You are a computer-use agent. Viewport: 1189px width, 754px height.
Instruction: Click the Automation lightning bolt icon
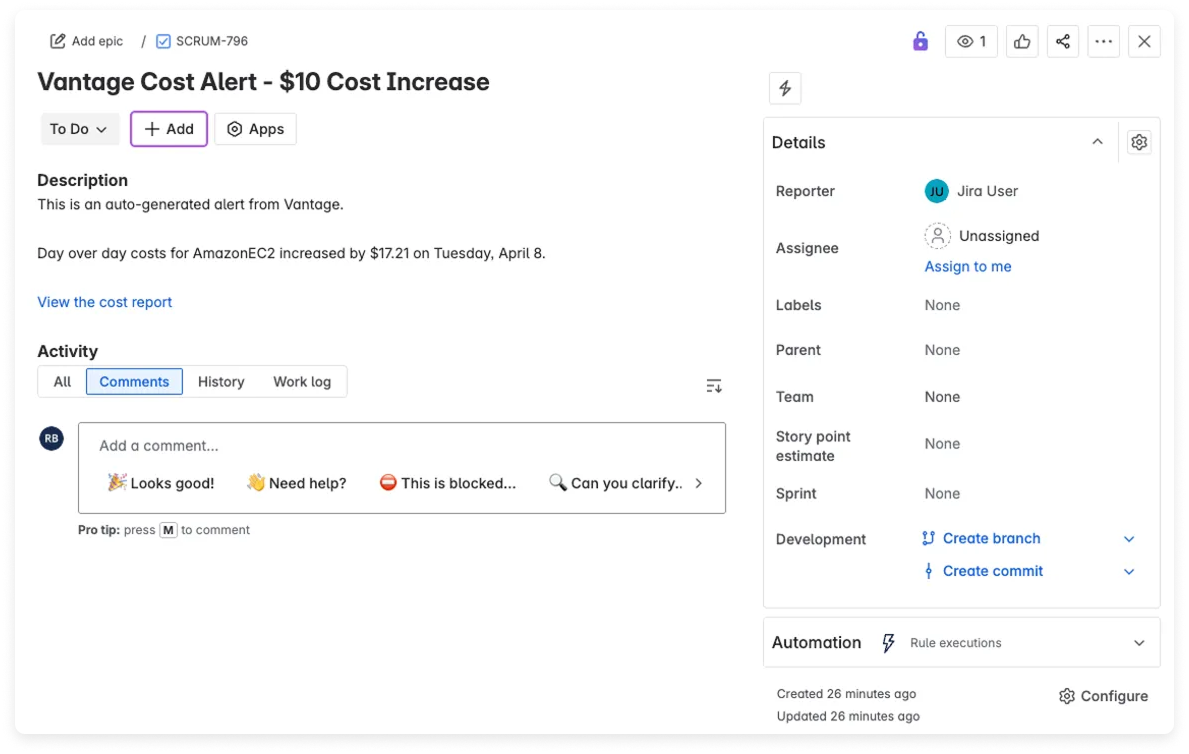click(x=888, y=643)
